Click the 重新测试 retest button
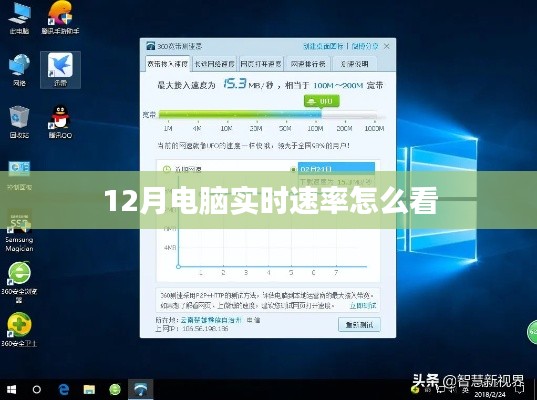This screenshot has width=537, height=400. pos(359,325)
